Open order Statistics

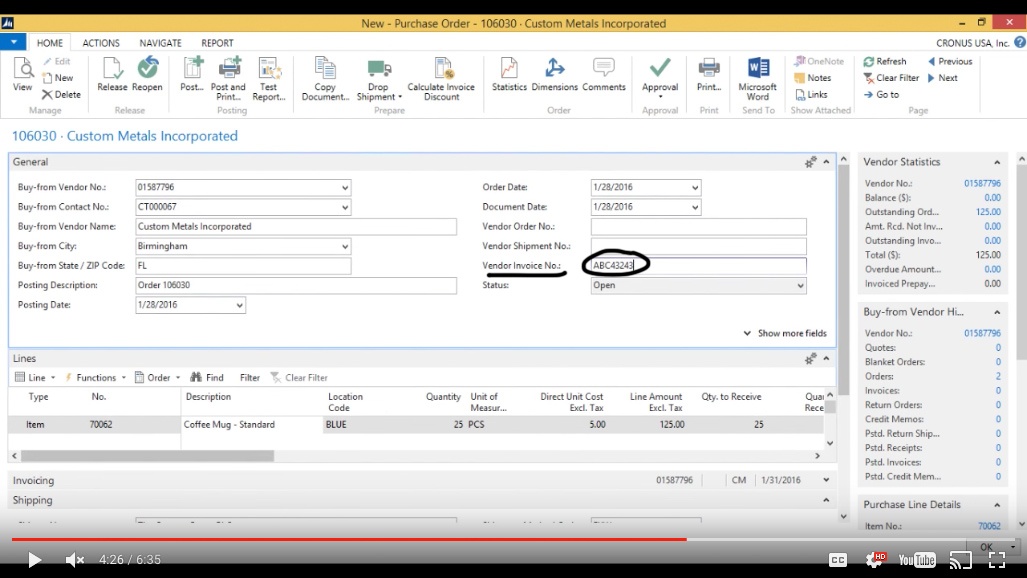click(509, 74)
